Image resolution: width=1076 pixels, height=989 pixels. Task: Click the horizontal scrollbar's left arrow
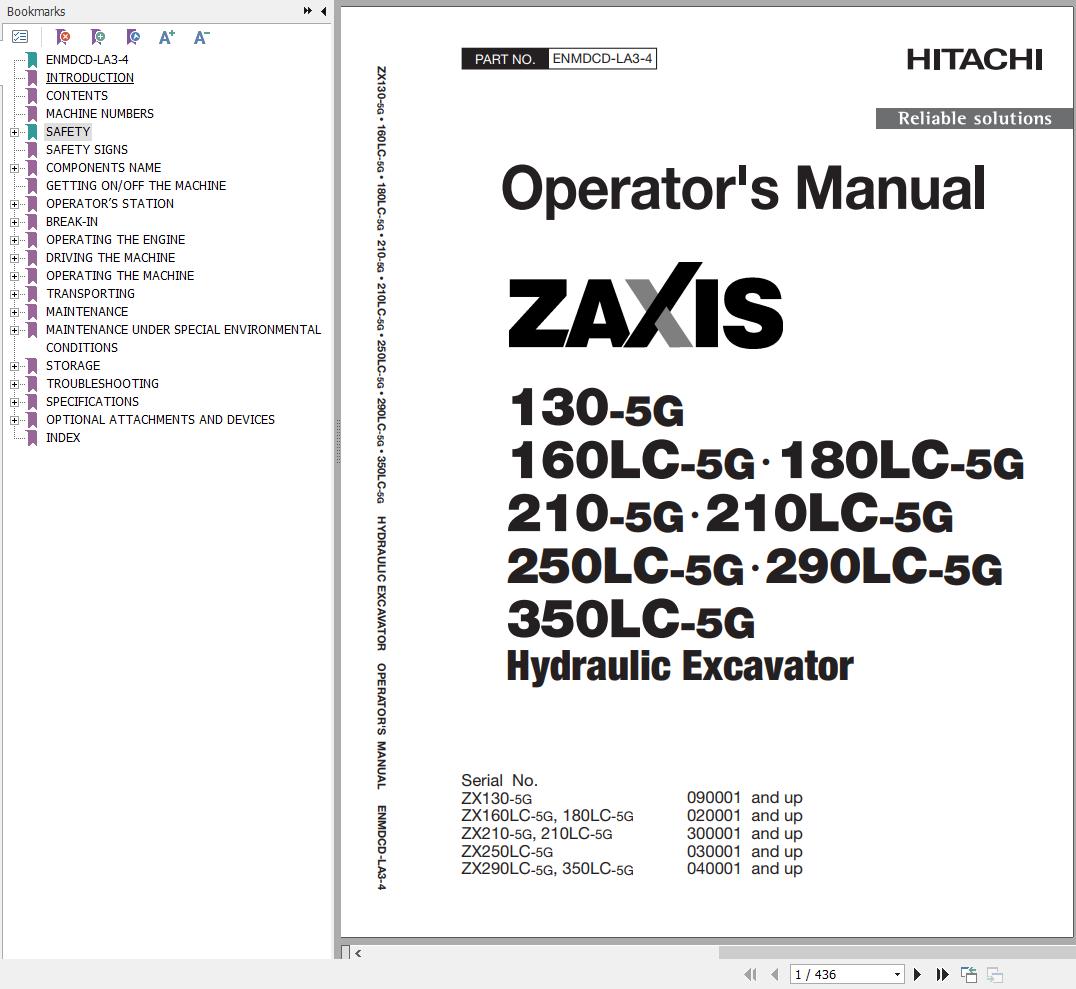358,953
